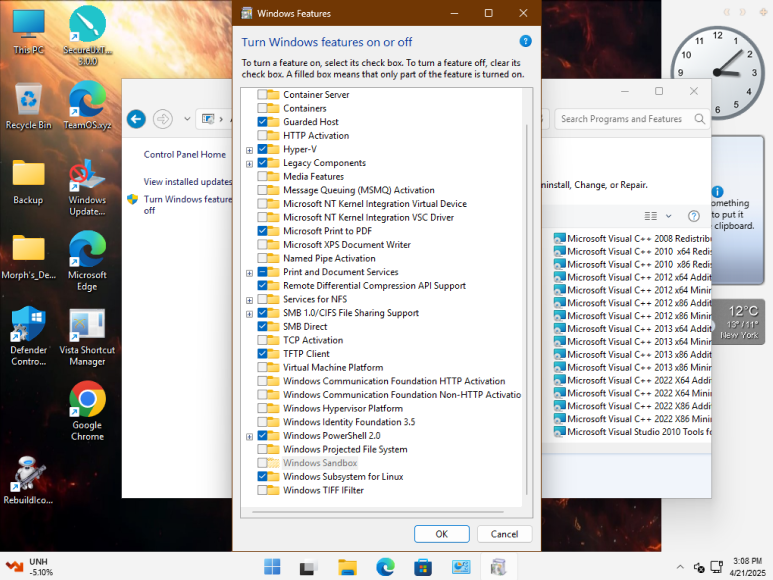Click the Windows Features taskbar icon
This screenshot has height=580, width=773.
(x=498, y=567)
